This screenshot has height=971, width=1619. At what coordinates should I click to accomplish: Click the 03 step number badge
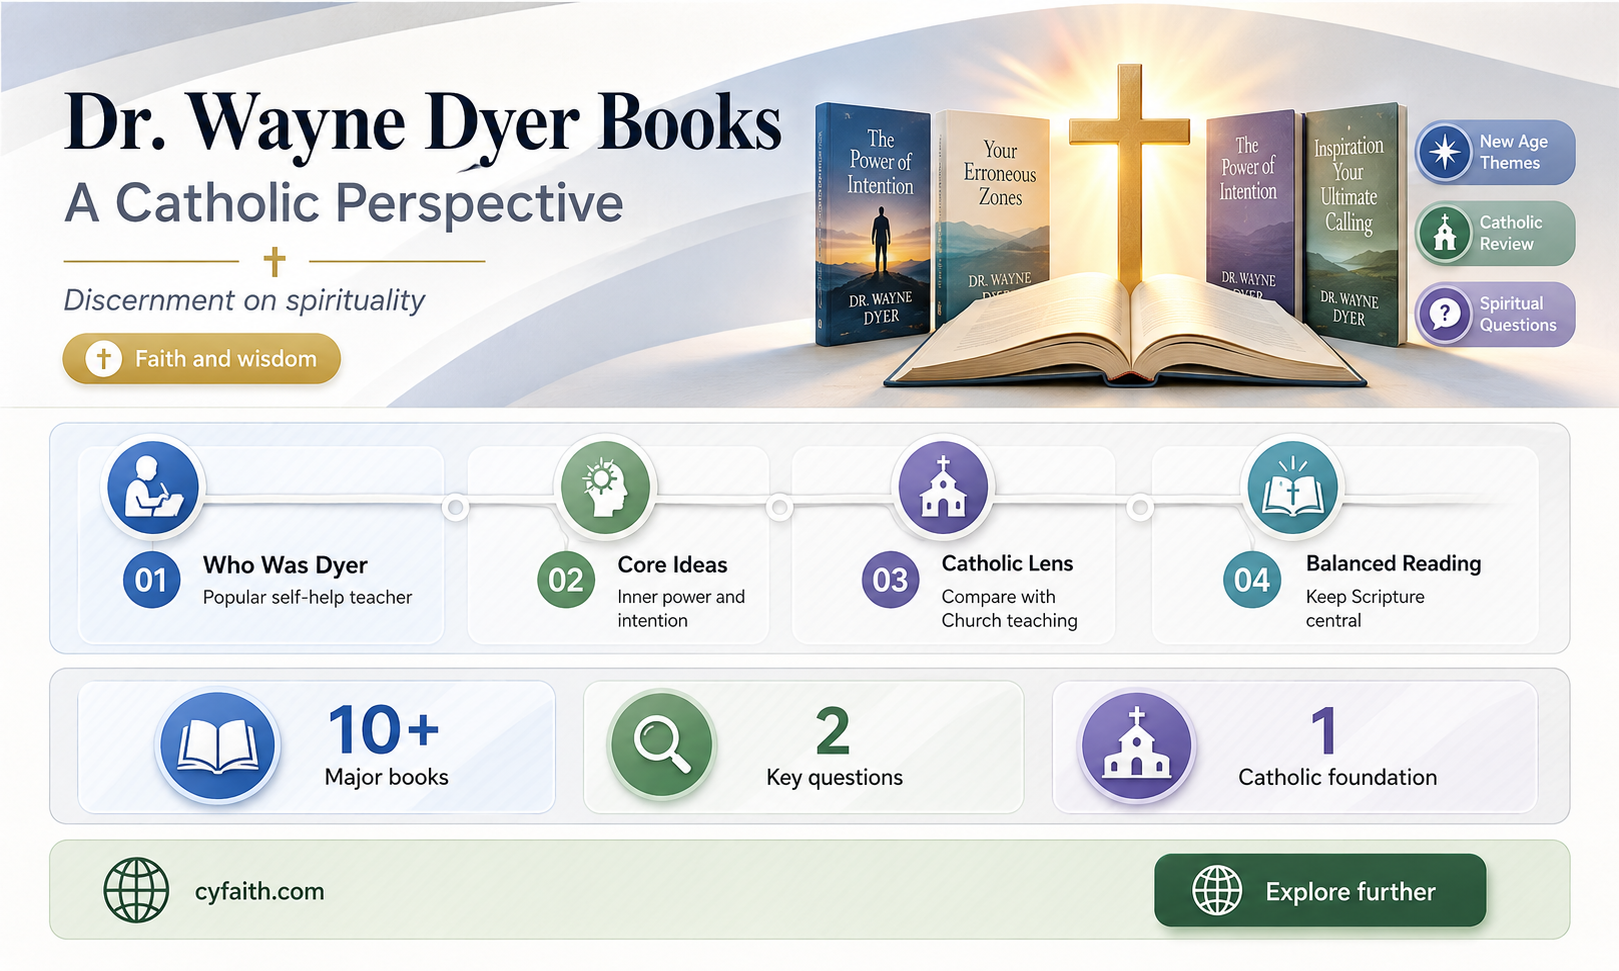(x=890, y=580)
